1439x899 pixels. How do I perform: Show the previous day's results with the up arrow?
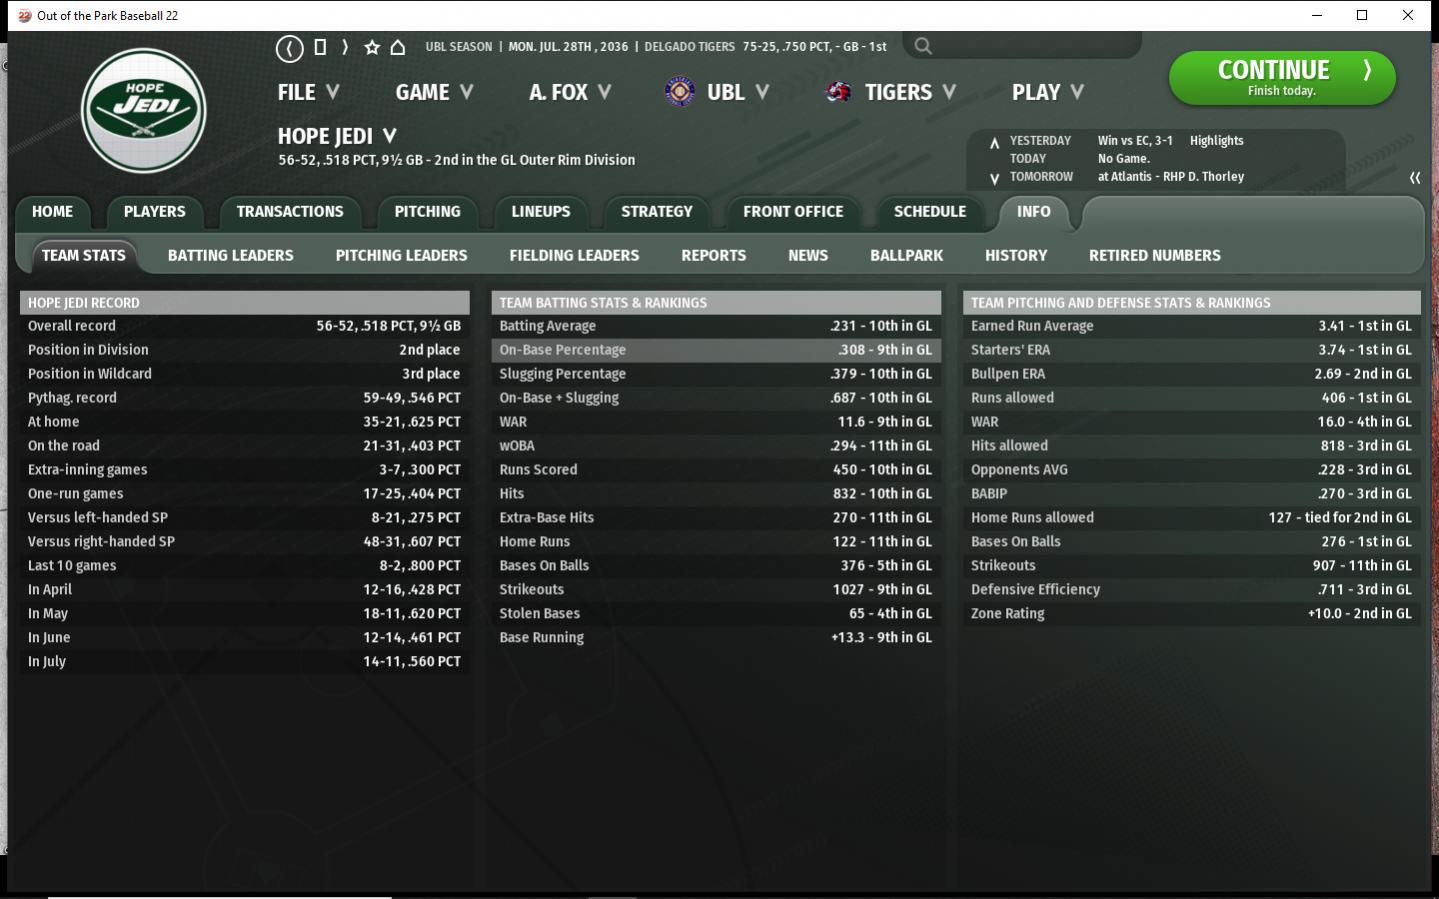click(994, 143)
